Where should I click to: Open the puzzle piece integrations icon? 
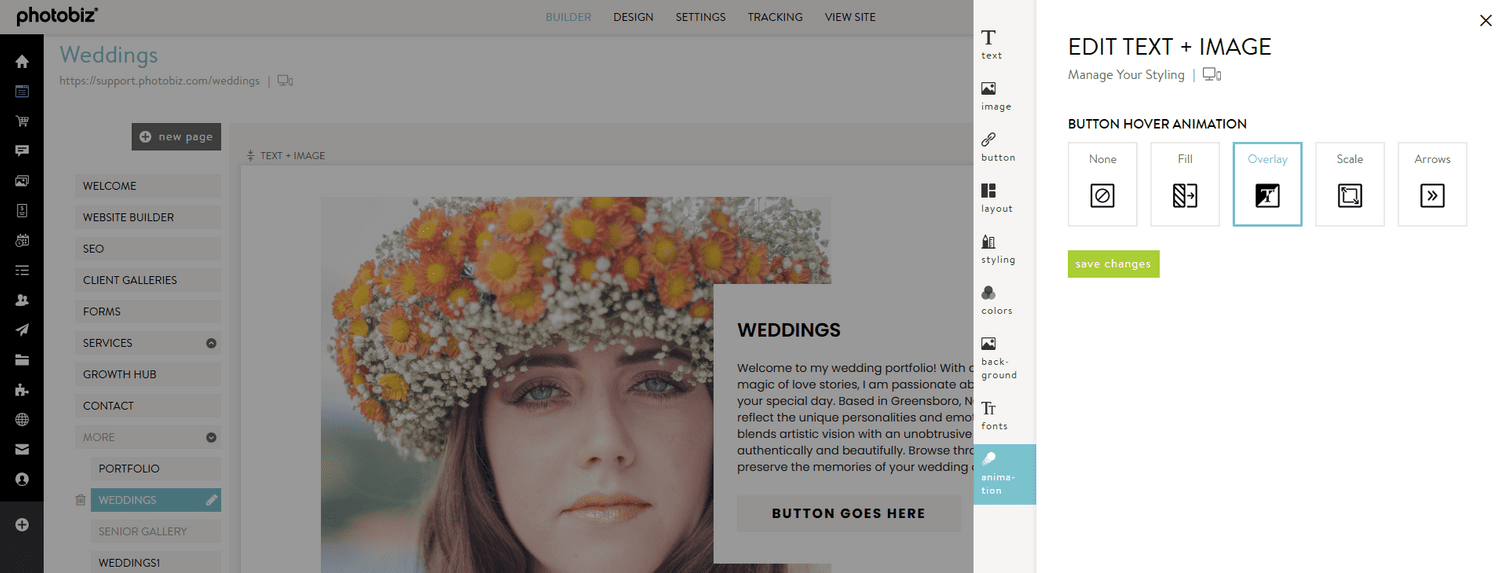coord(22,390)
